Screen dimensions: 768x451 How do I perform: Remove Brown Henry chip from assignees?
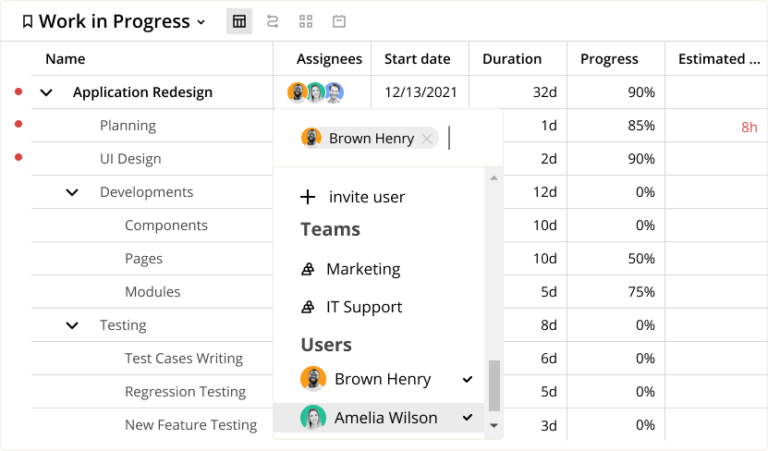[x=427, y=139]
